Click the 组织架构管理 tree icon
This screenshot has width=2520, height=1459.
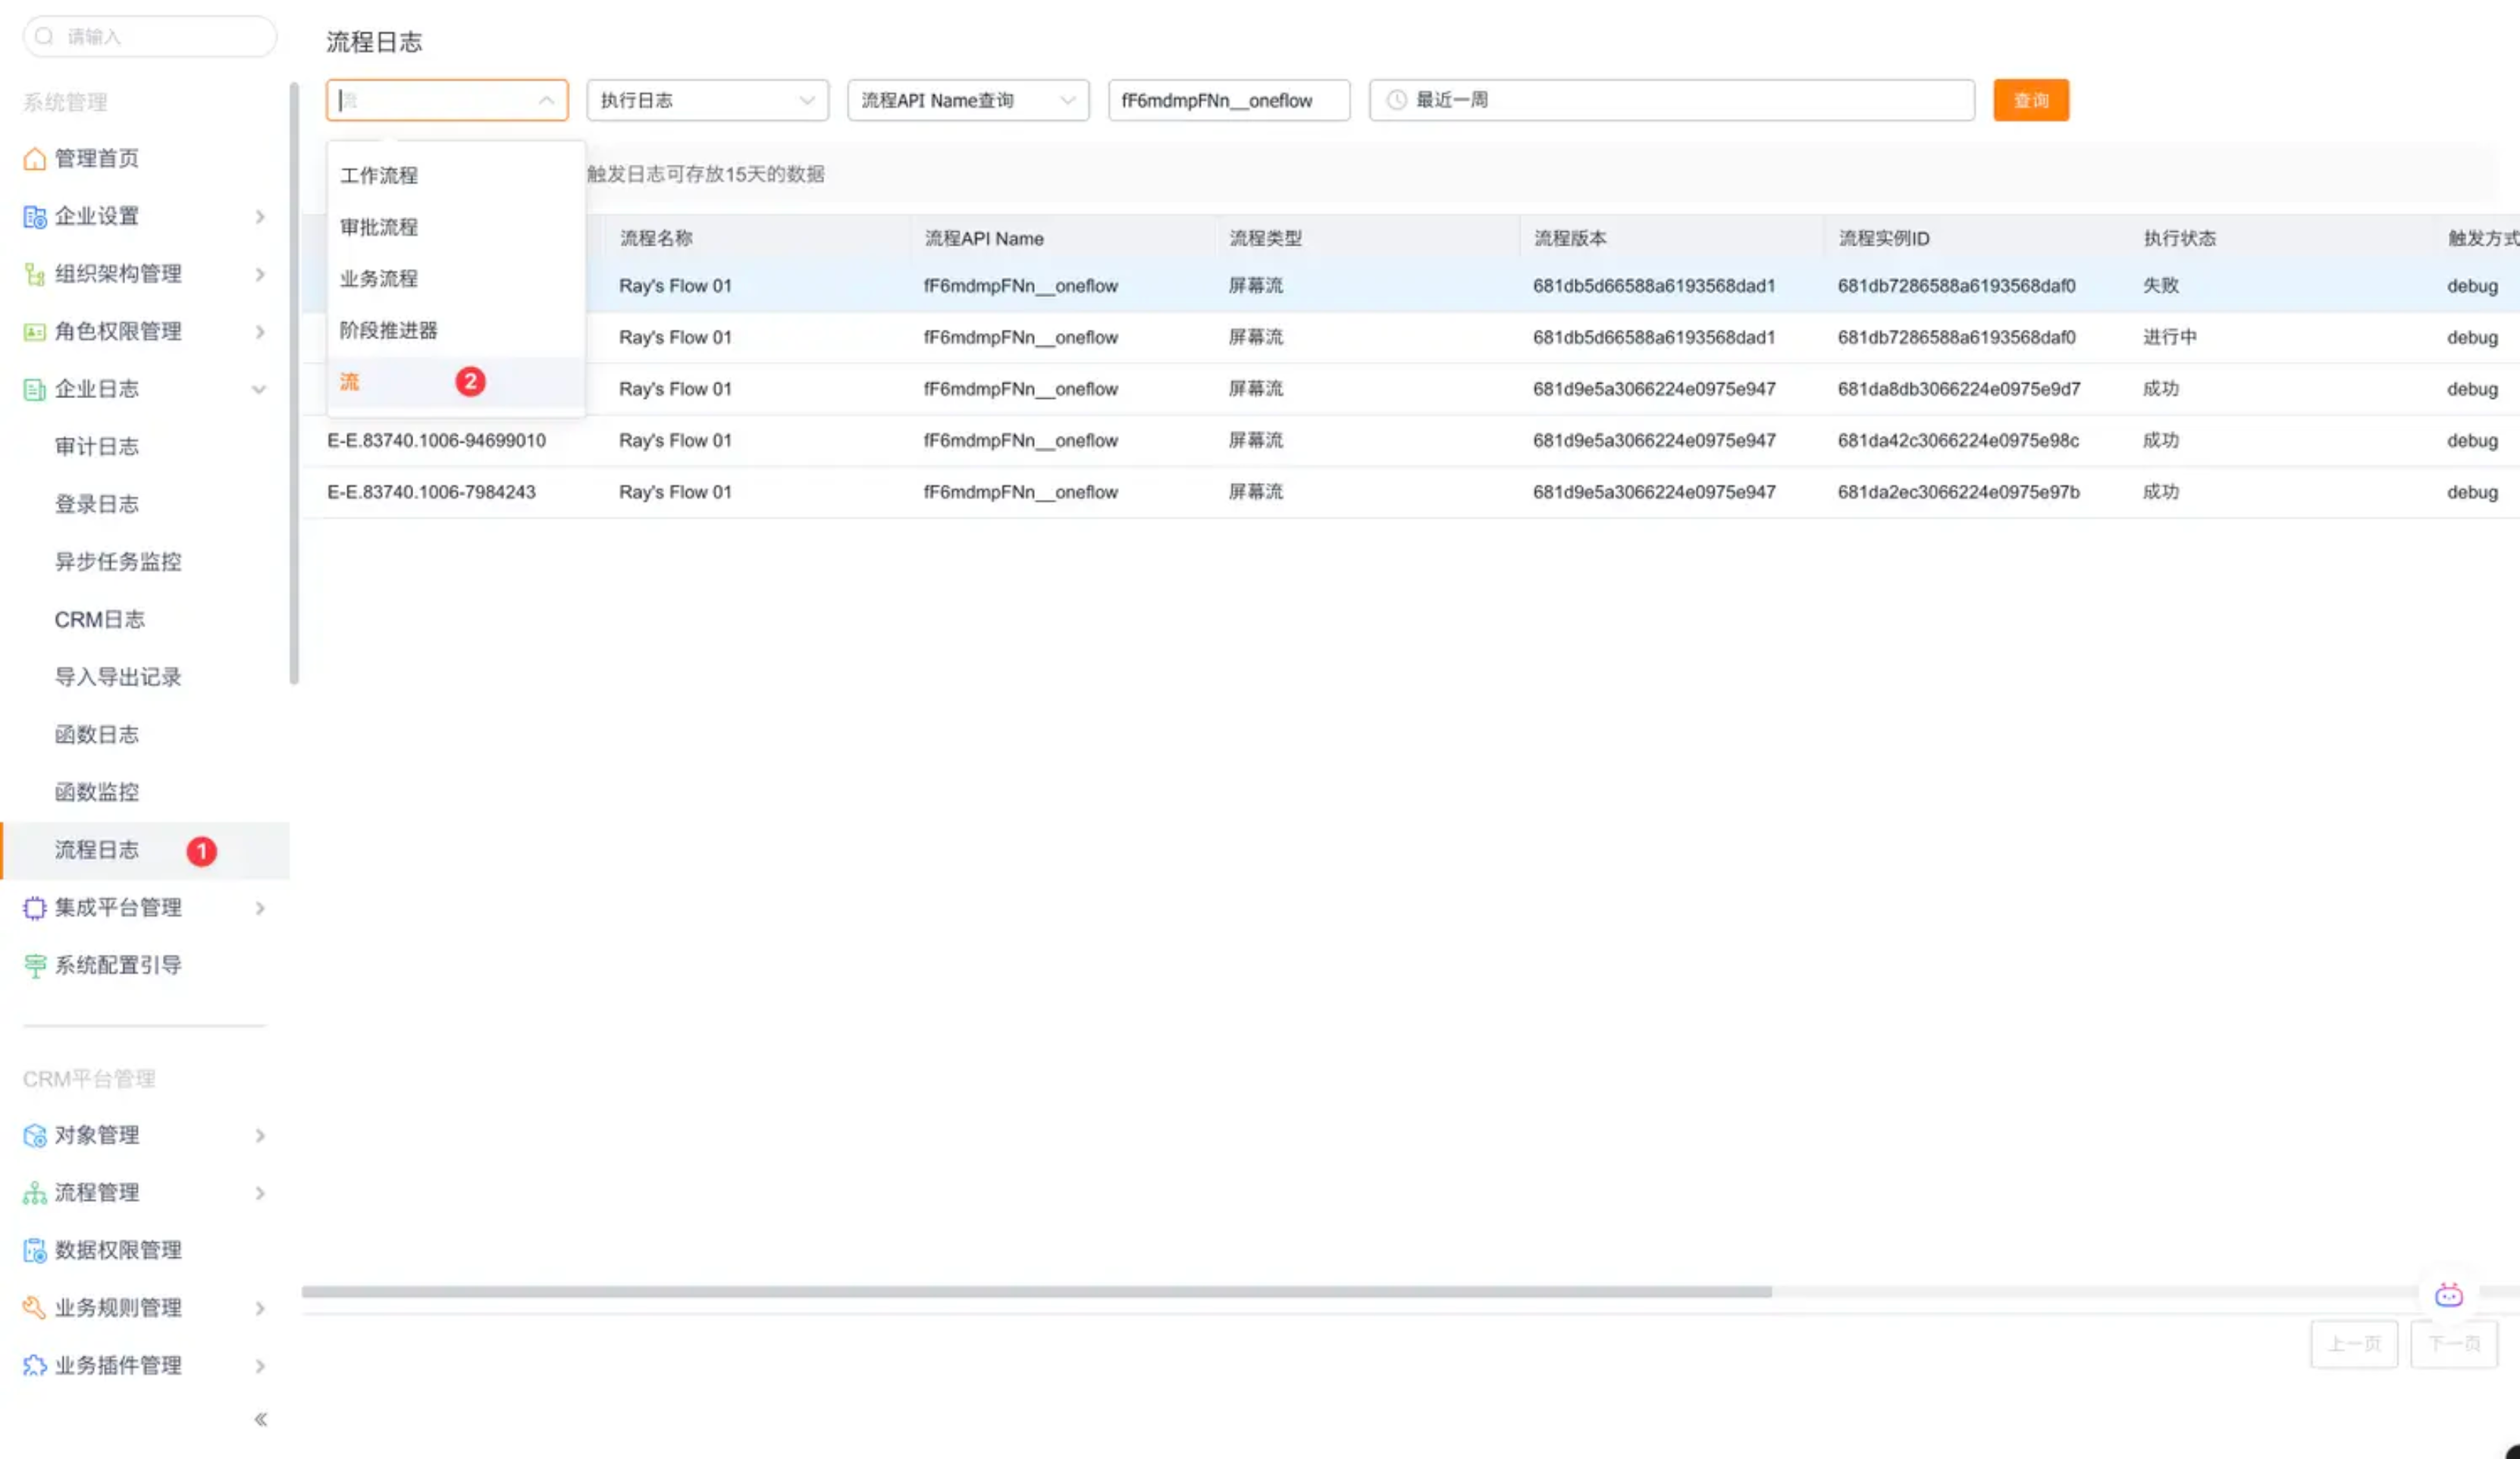pyautogui.click(x=34, y=274)
